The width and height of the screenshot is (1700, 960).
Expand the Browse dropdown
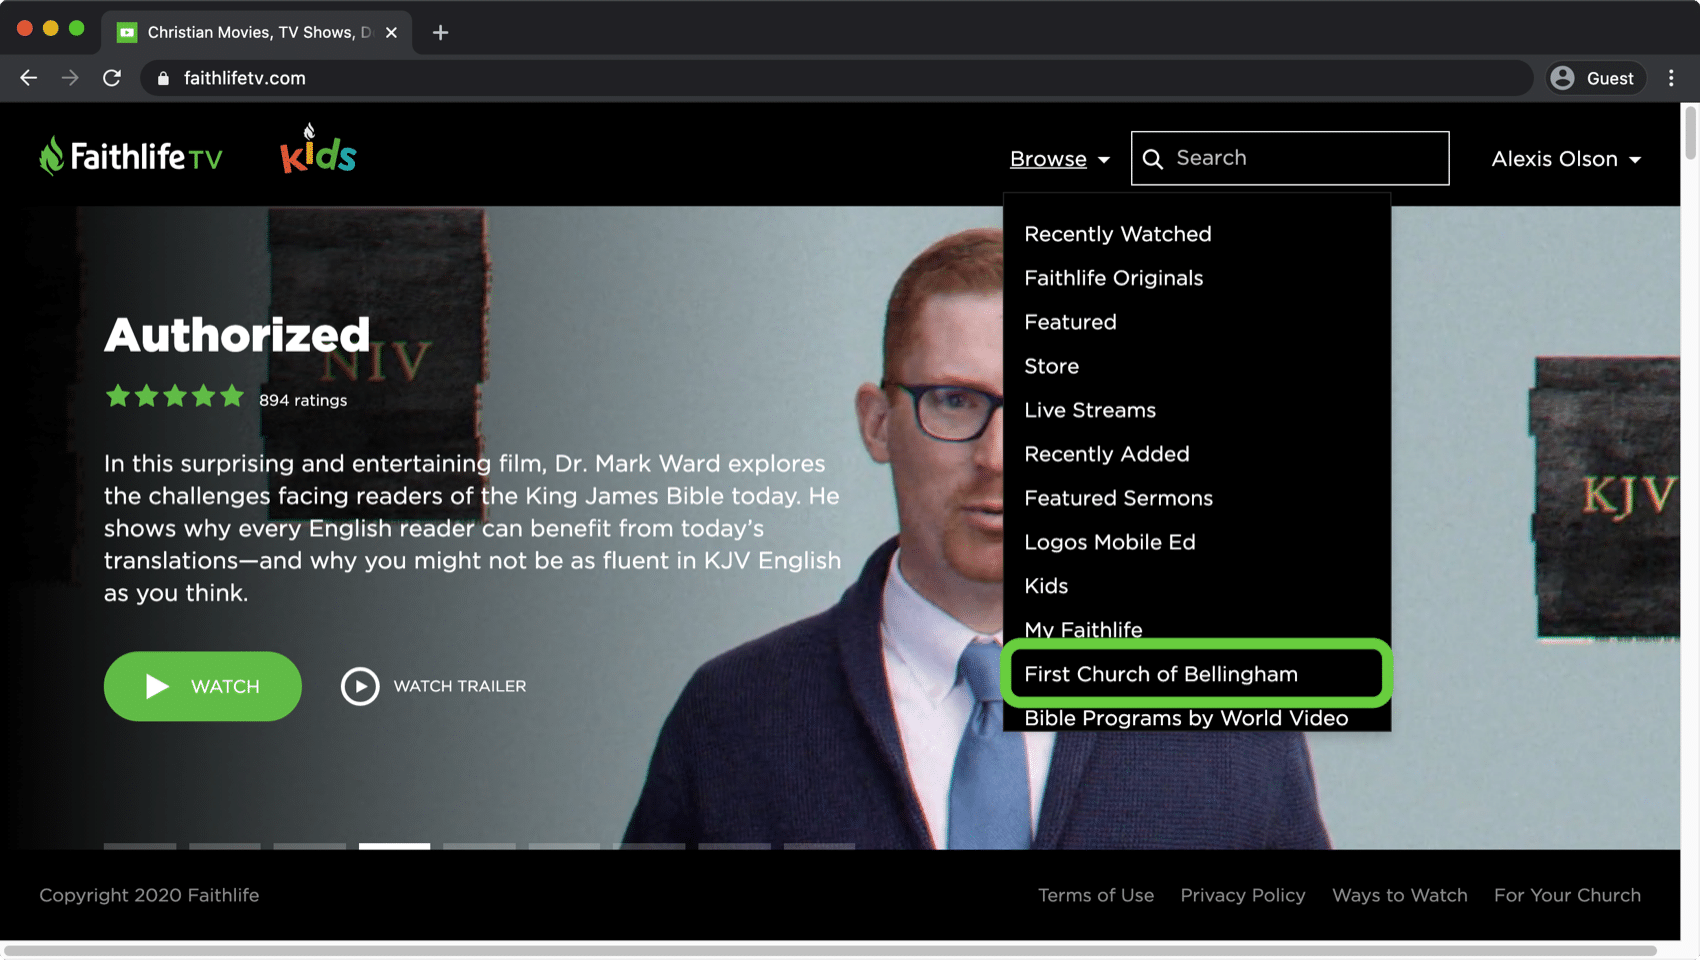(x=1059, y=159)
